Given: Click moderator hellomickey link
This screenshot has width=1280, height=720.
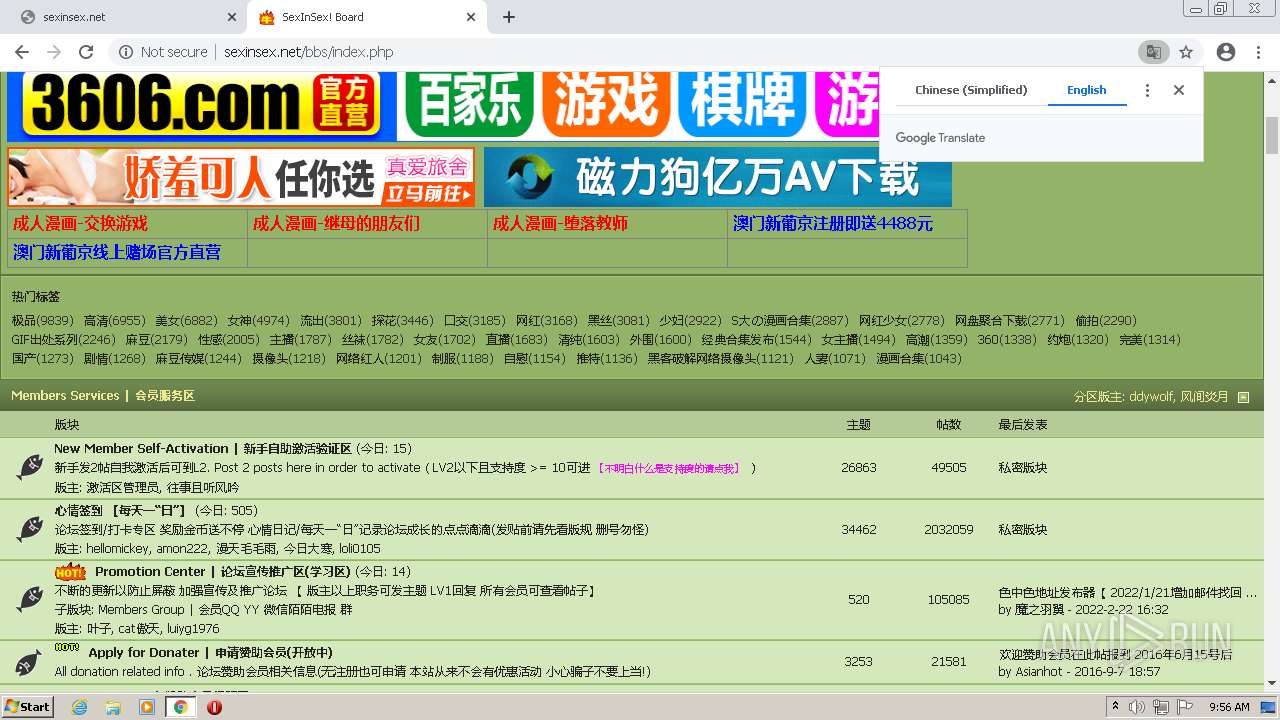Looking at the screenshot, I should pos(118,549).
